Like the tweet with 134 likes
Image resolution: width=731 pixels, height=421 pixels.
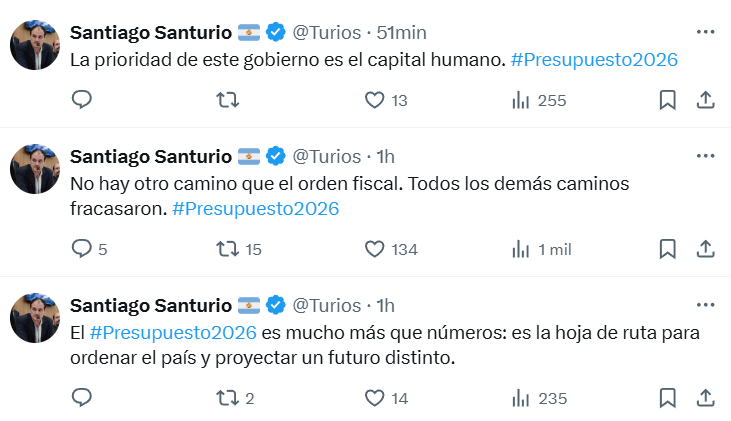point(375,249)
